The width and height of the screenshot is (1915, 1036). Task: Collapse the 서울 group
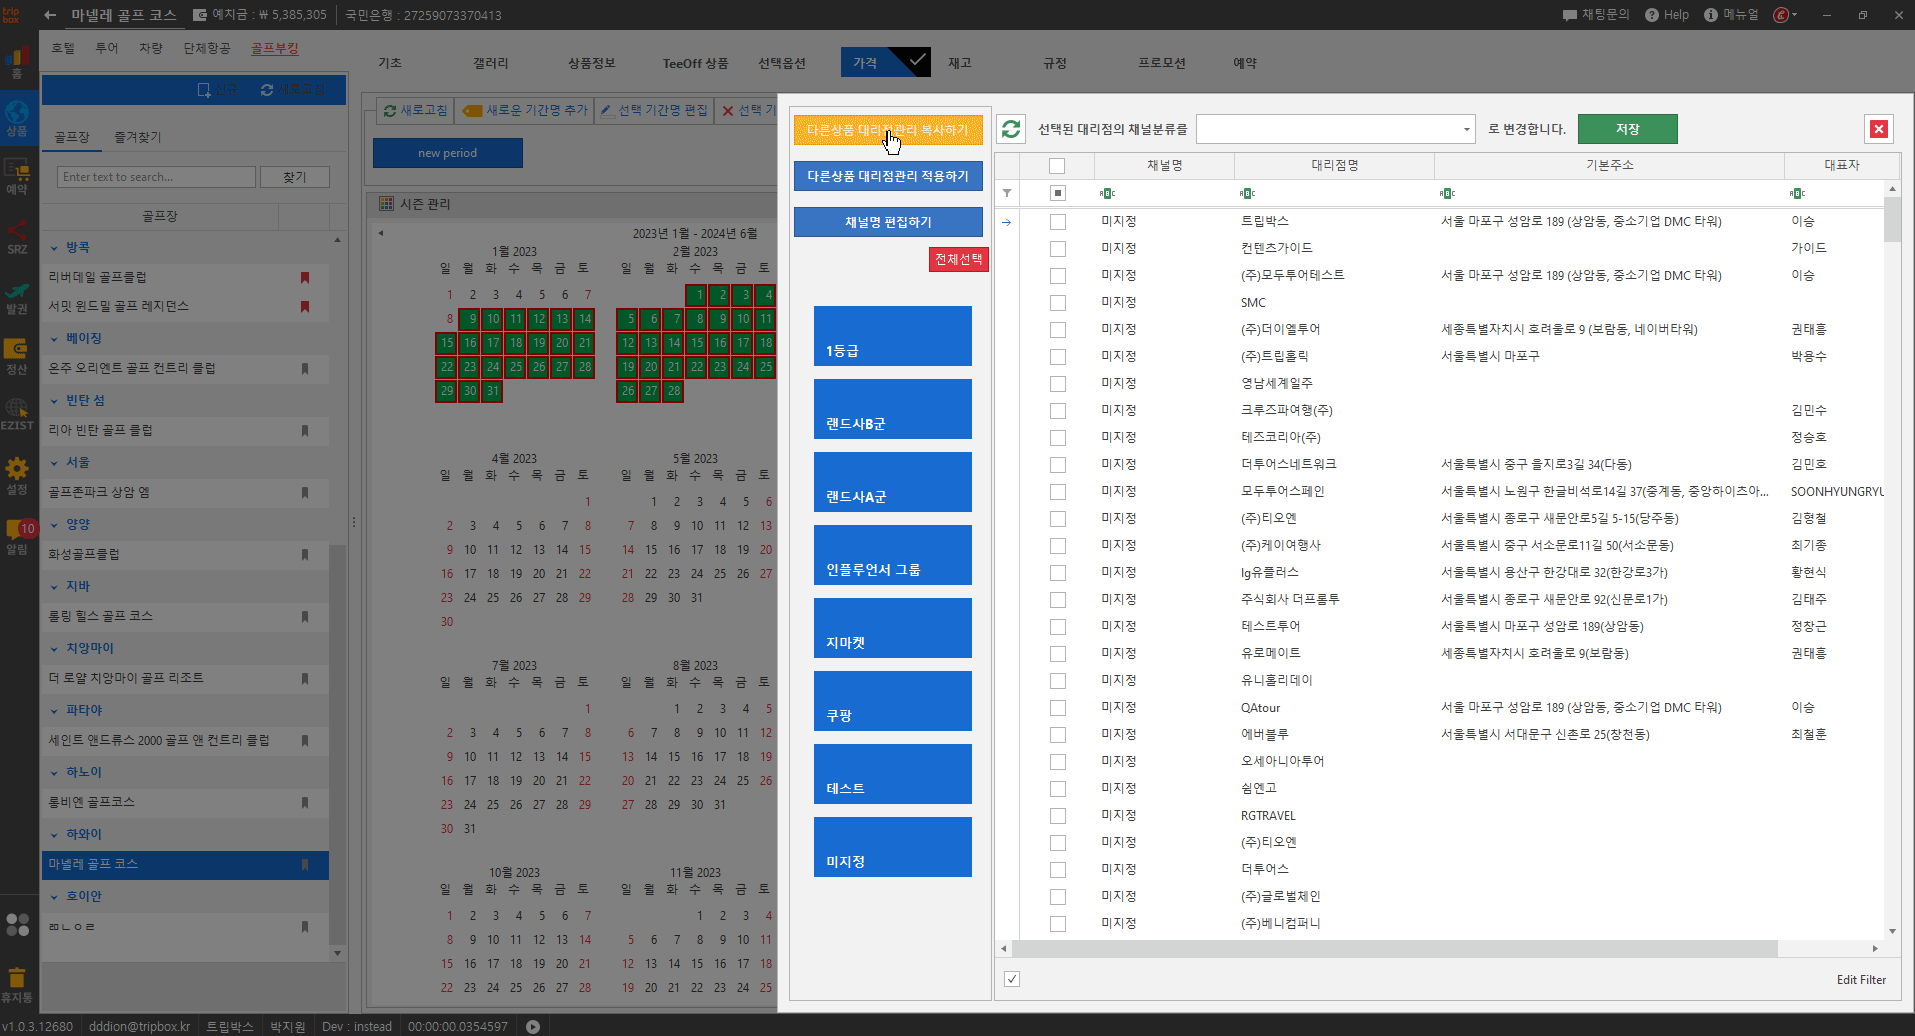(x=55, y=463)
